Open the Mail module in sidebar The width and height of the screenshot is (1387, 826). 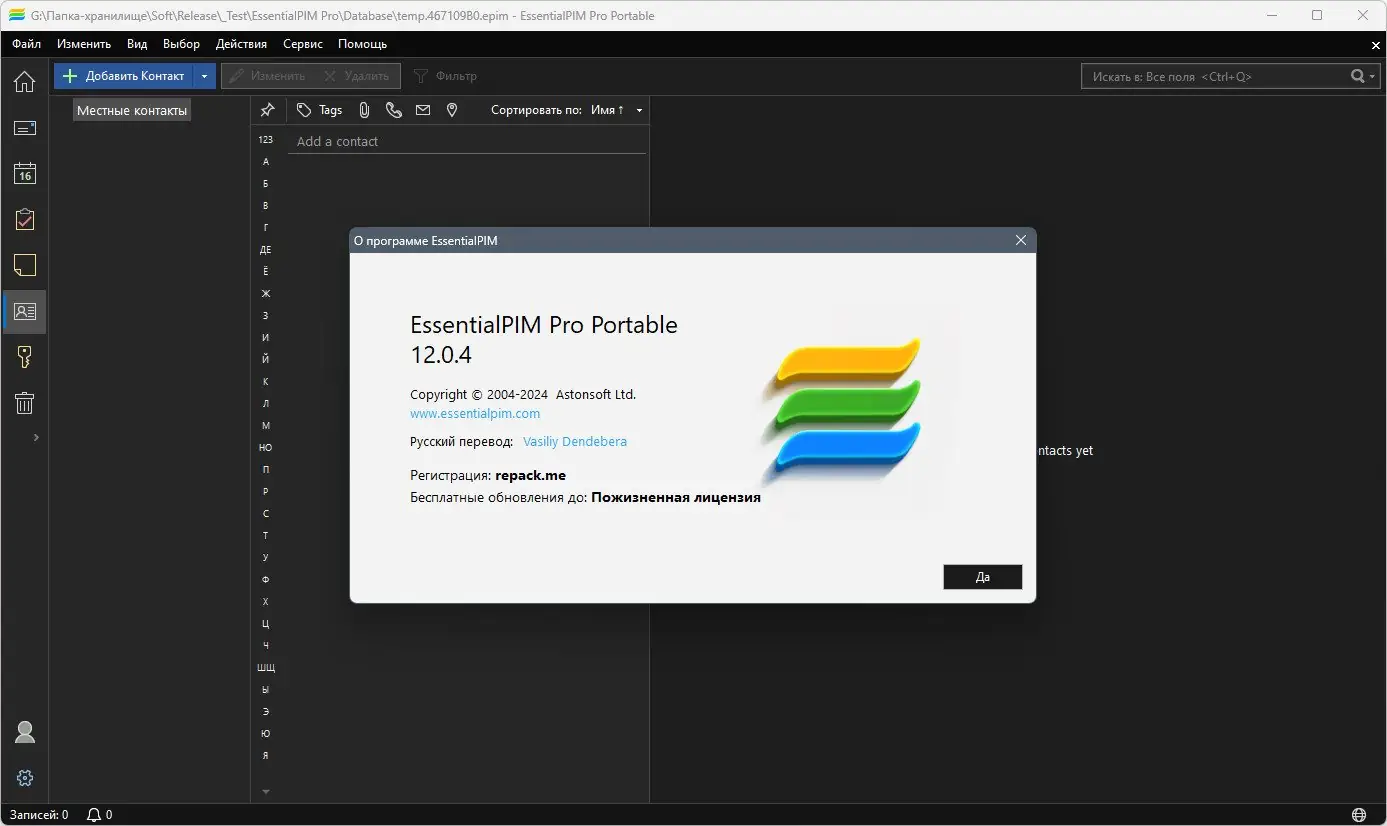[x=24, y=128]
